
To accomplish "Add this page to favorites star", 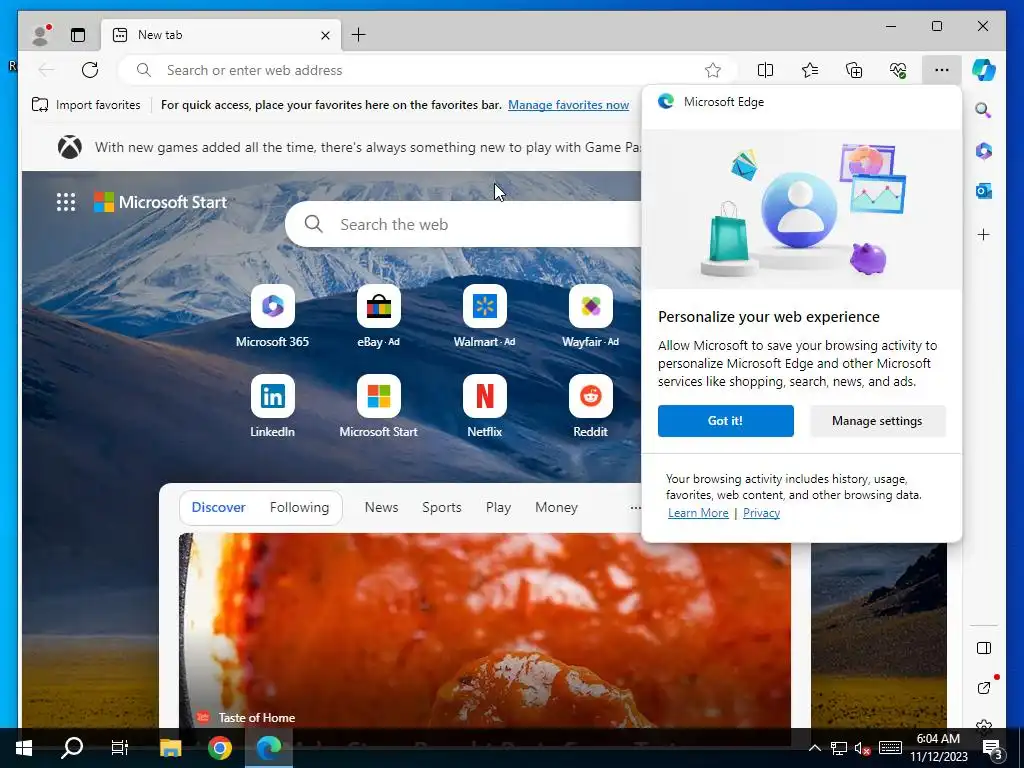I will pyautogui.click(x=712, y=70).
